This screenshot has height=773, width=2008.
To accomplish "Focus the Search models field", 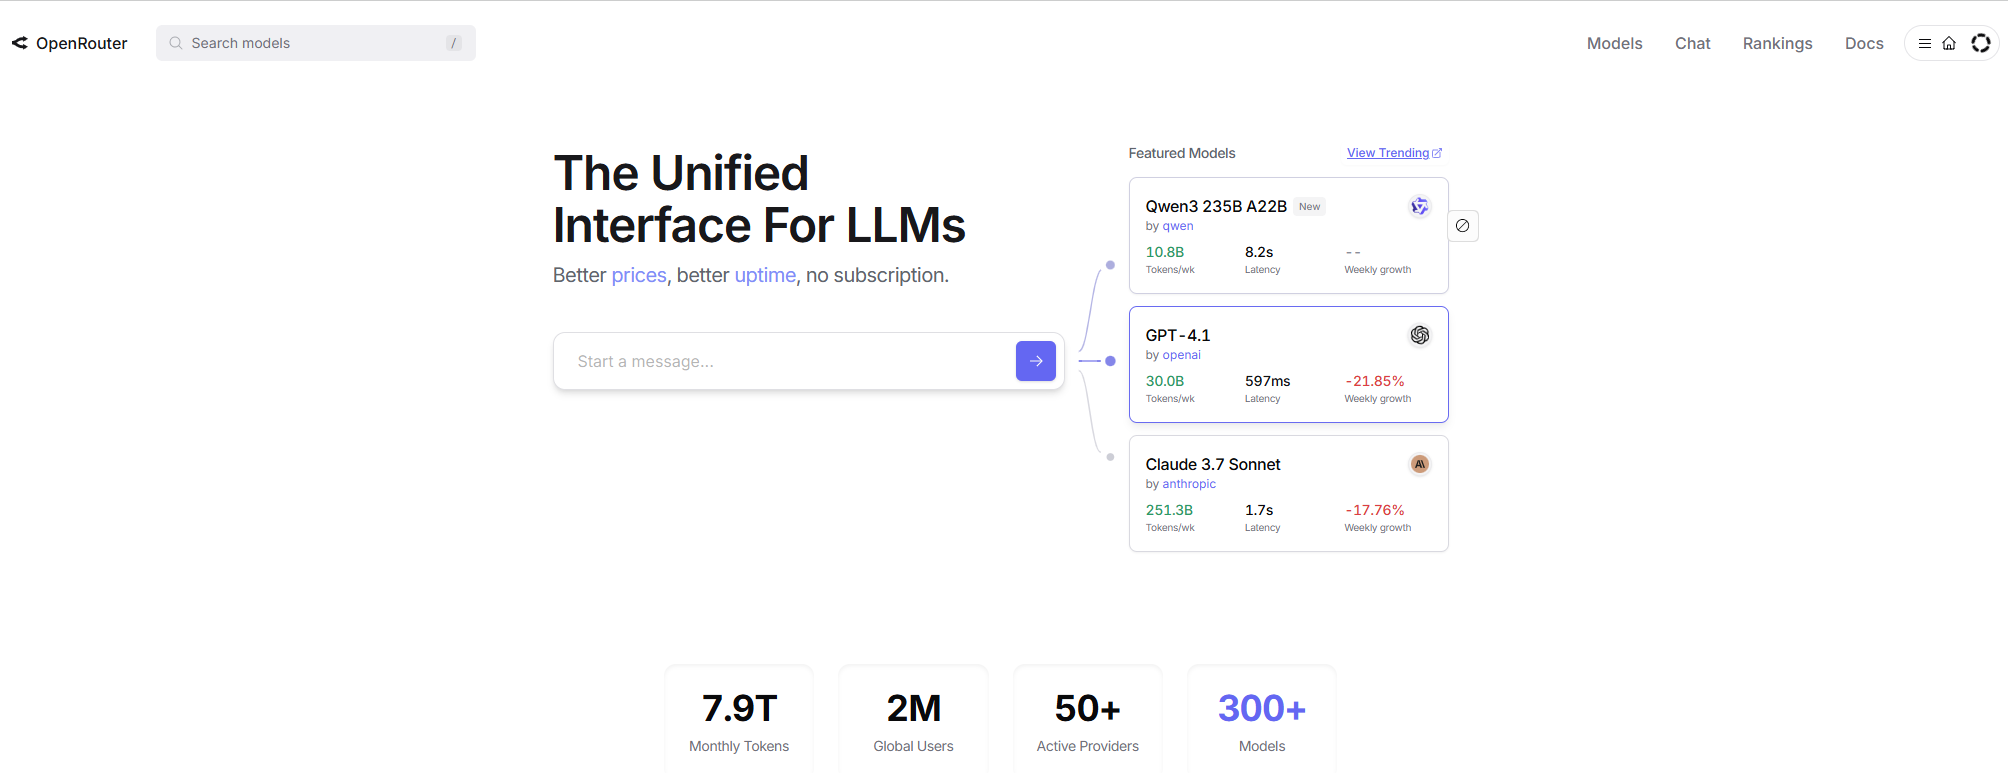I will click(316, 43).
